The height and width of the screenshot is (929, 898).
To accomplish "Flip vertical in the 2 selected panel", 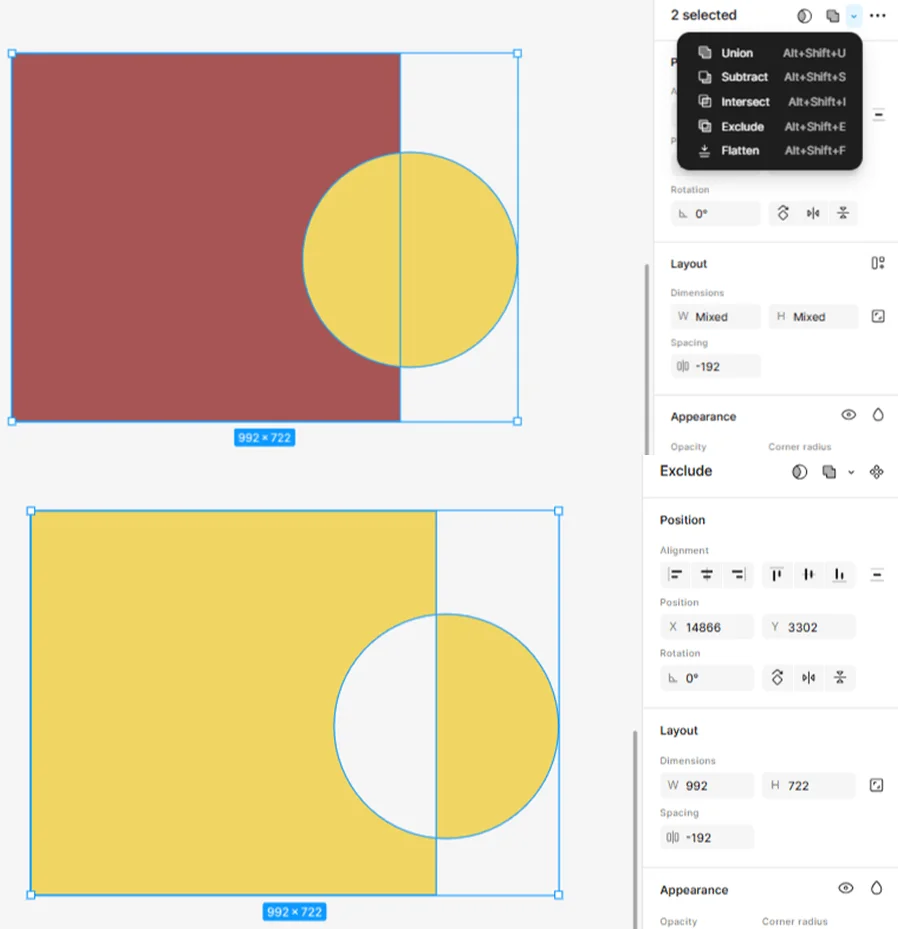I will click(x=843, y=213).
